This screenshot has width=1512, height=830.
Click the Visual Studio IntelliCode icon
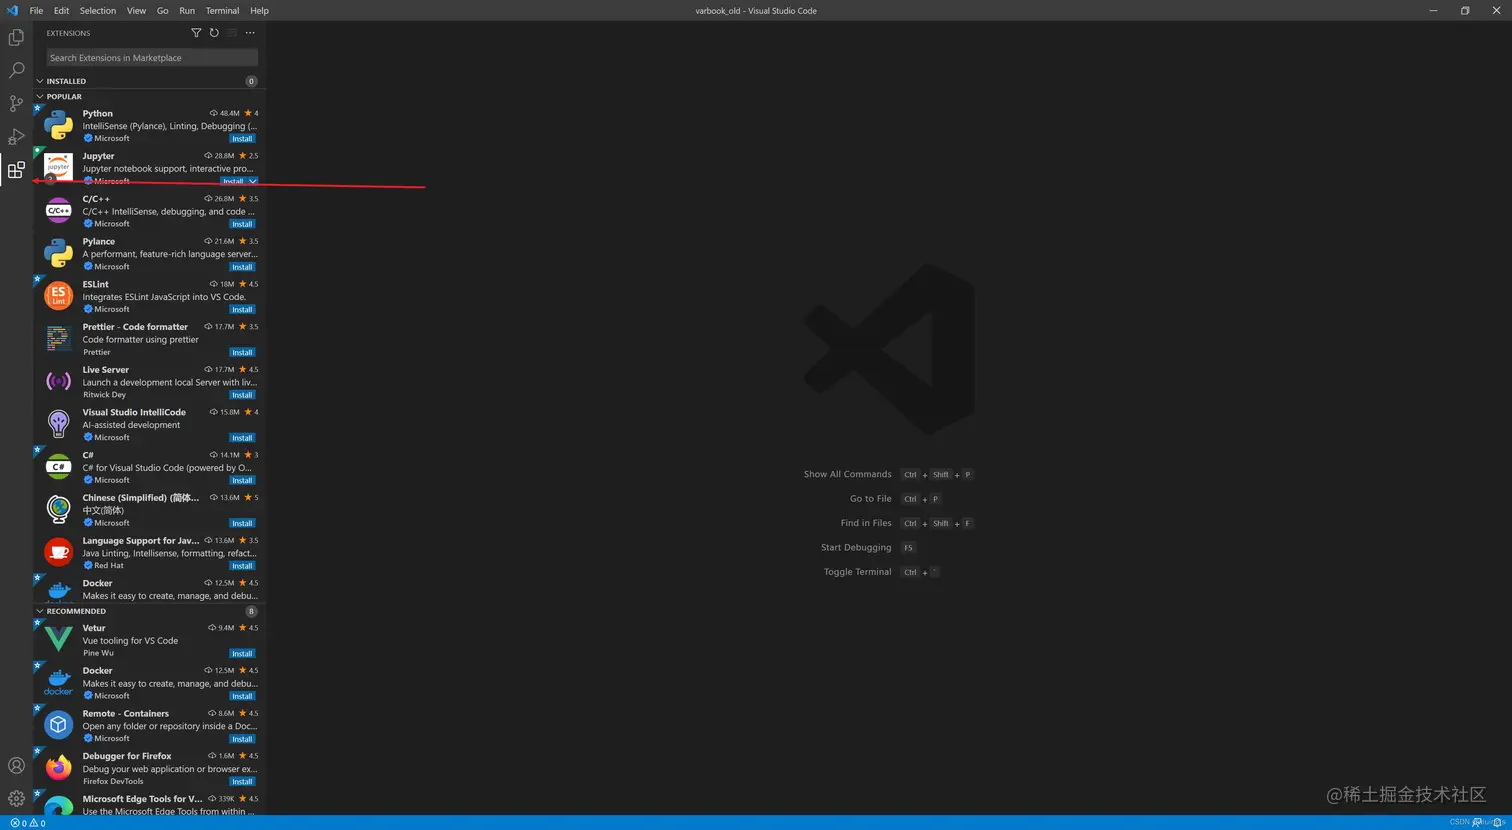pos(58,424)
